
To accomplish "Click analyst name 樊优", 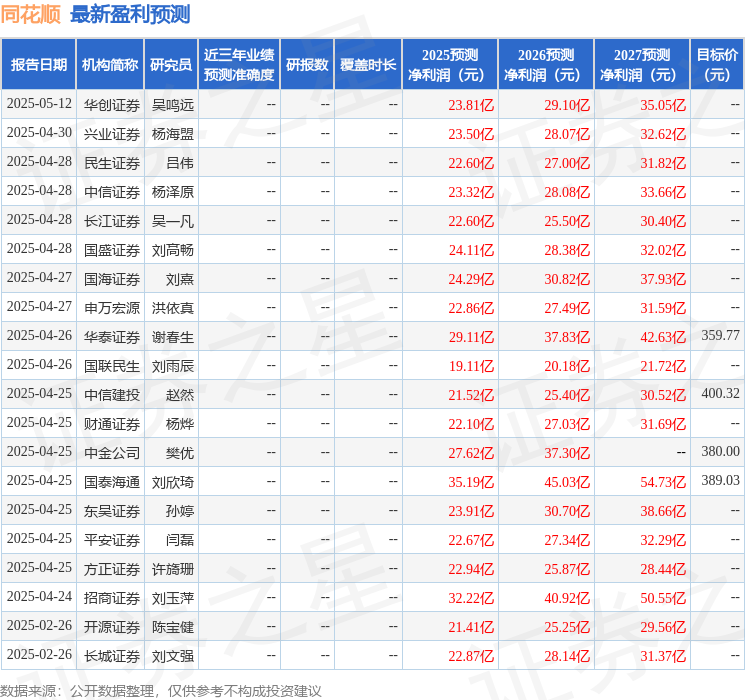I will click(x=180, y=453).
